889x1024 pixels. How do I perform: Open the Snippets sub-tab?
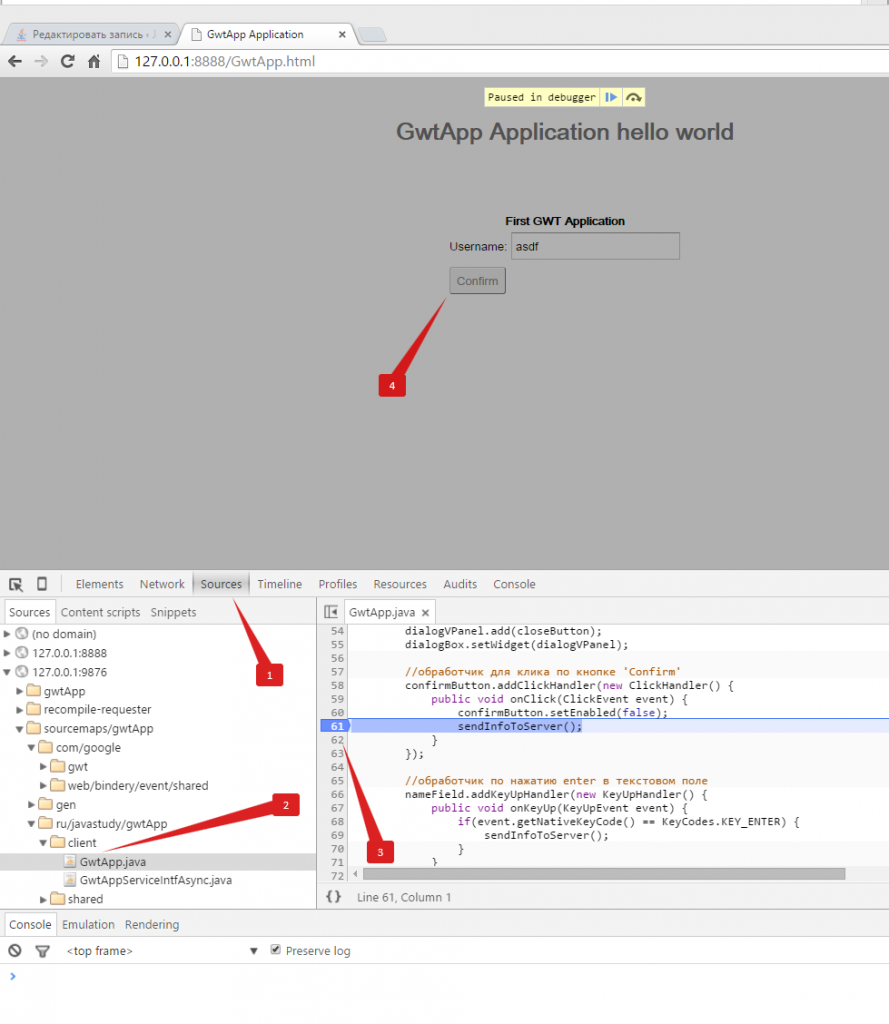[x=173, y=611]
